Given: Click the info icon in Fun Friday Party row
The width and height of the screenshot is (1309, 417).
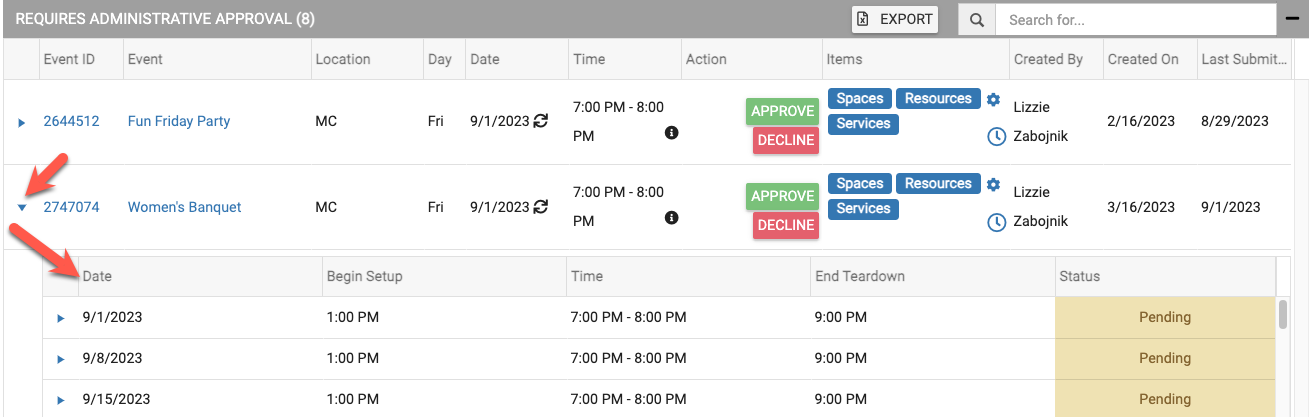Looking at the screenshot, I should pyautogui.click(x=672, y=133).
